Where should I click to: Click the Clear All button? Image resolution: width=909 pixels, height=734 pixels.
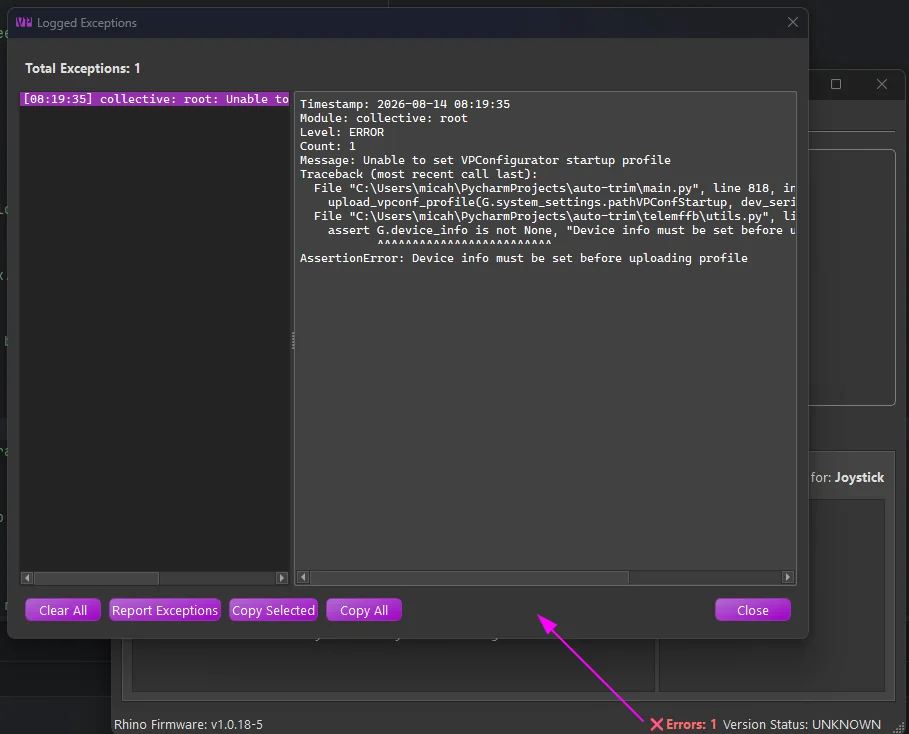[x=63, y=610]
